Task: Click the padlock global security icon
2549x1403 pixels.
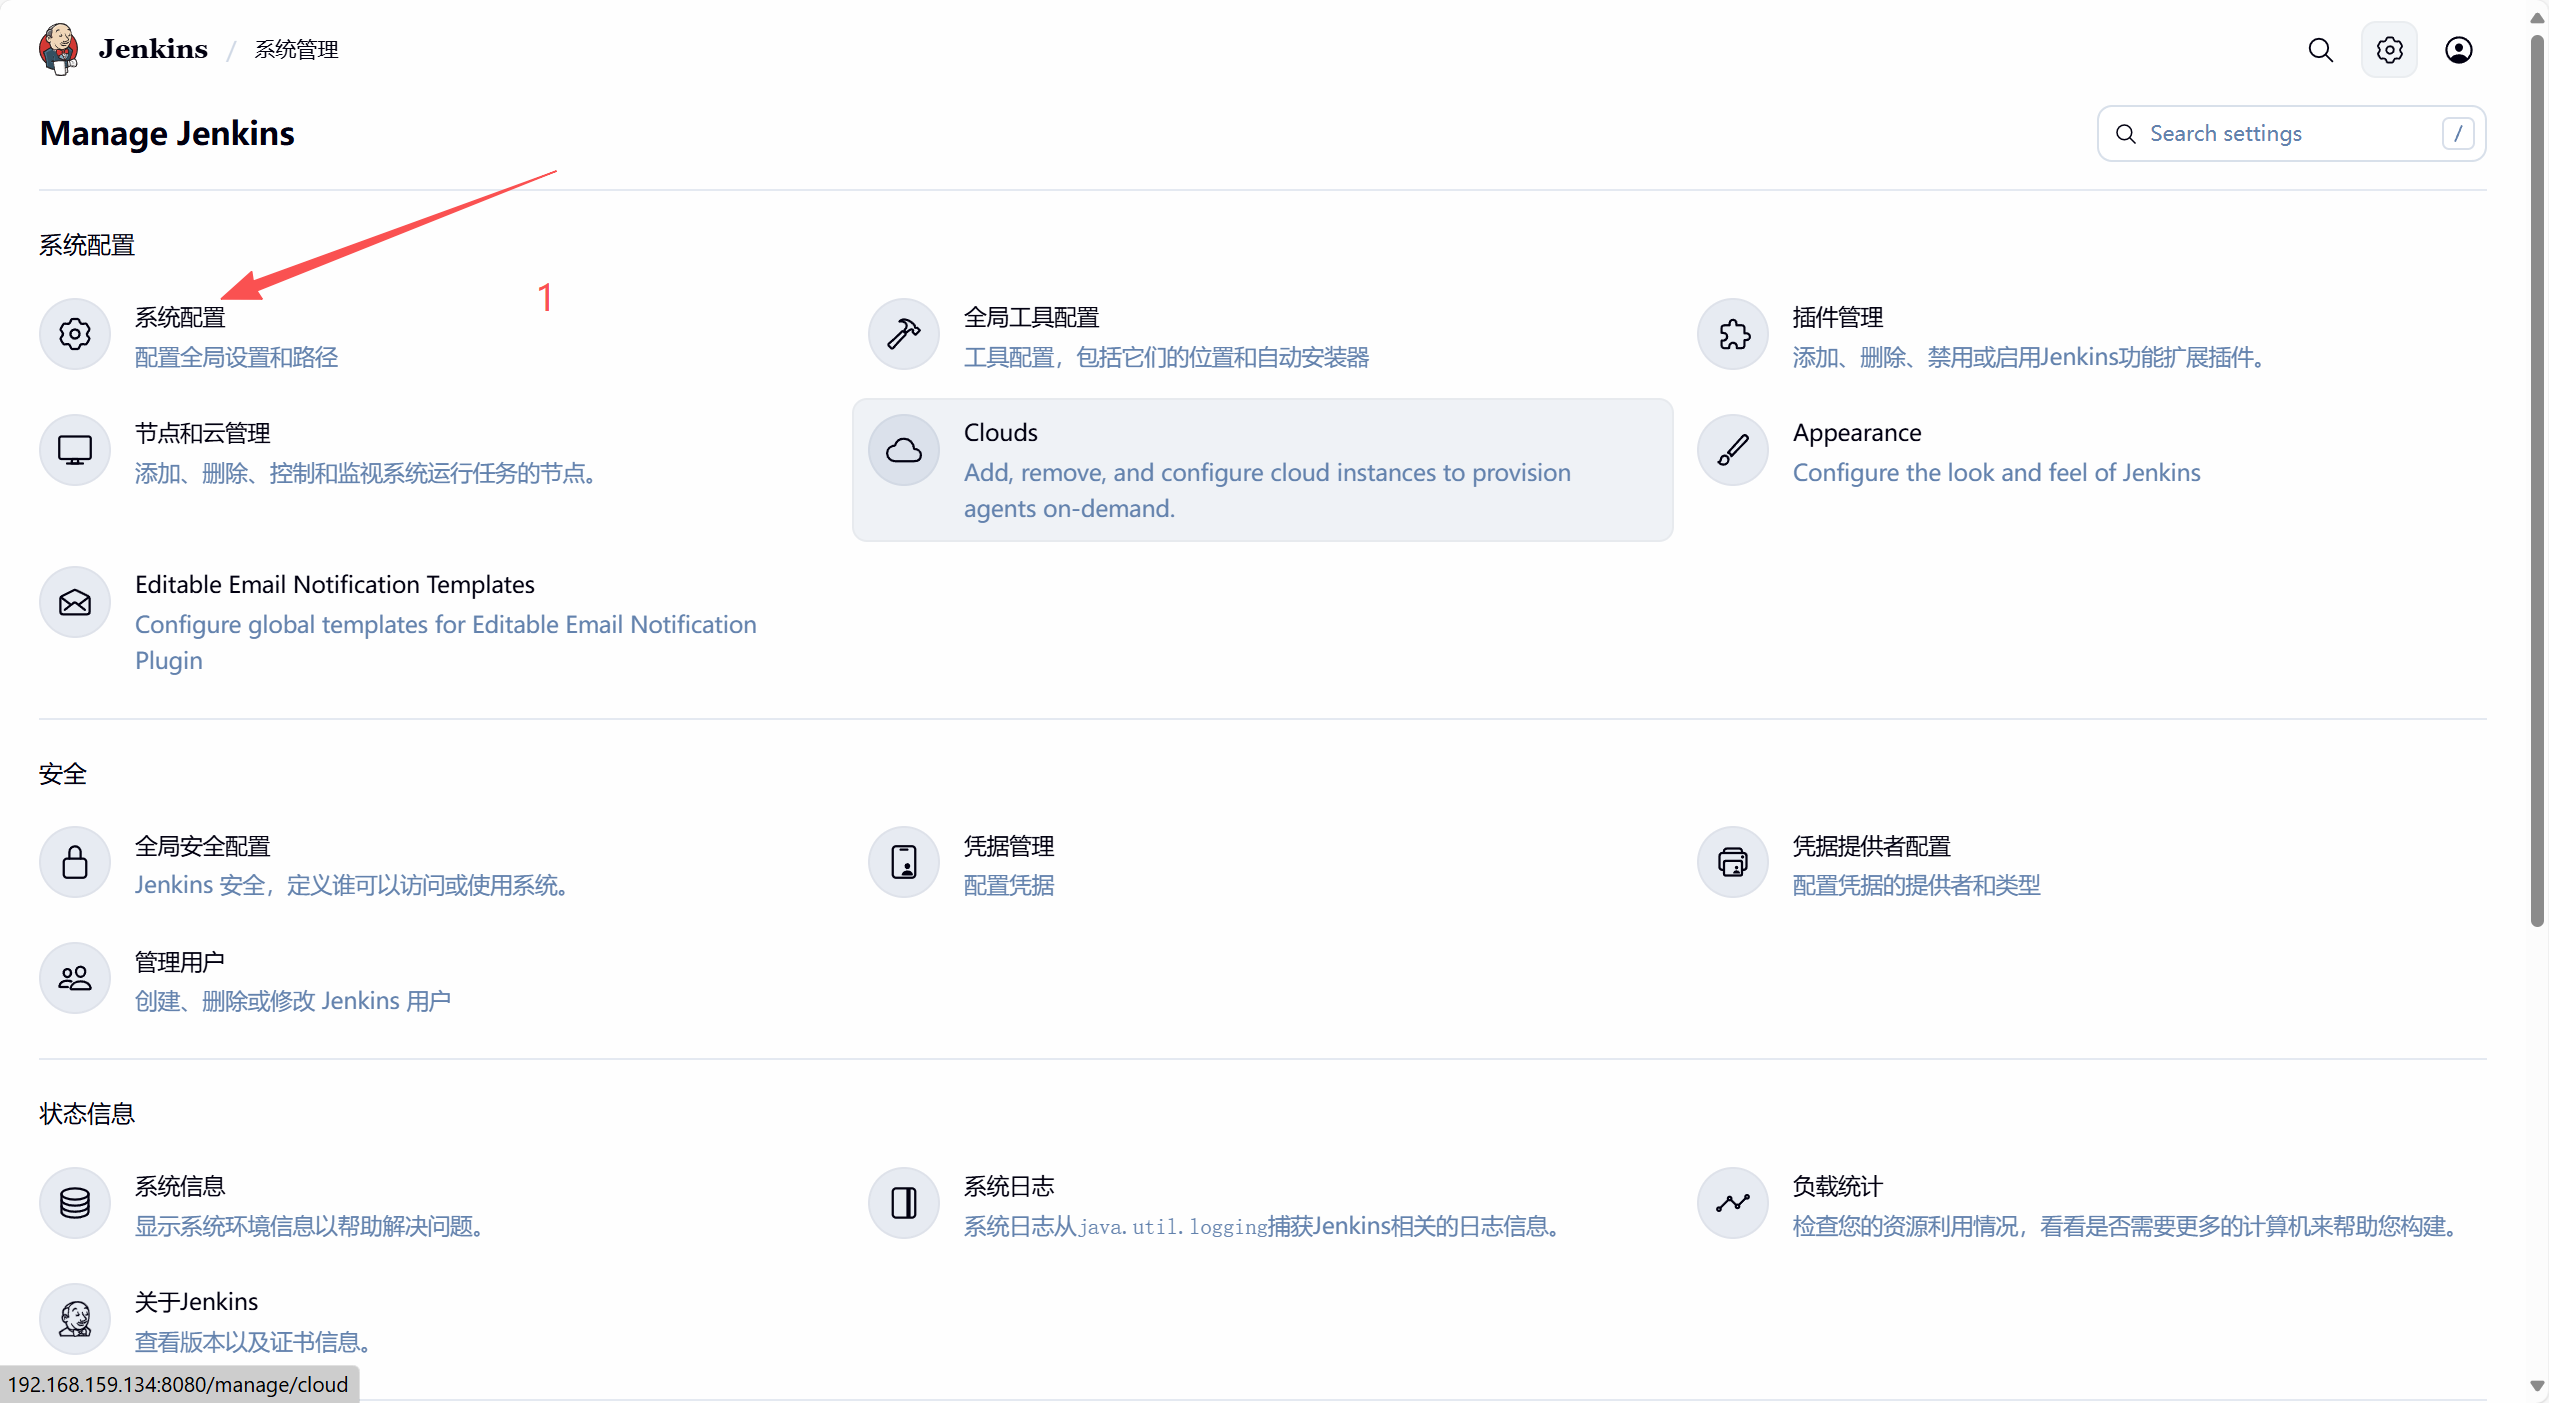Action: 75,862
